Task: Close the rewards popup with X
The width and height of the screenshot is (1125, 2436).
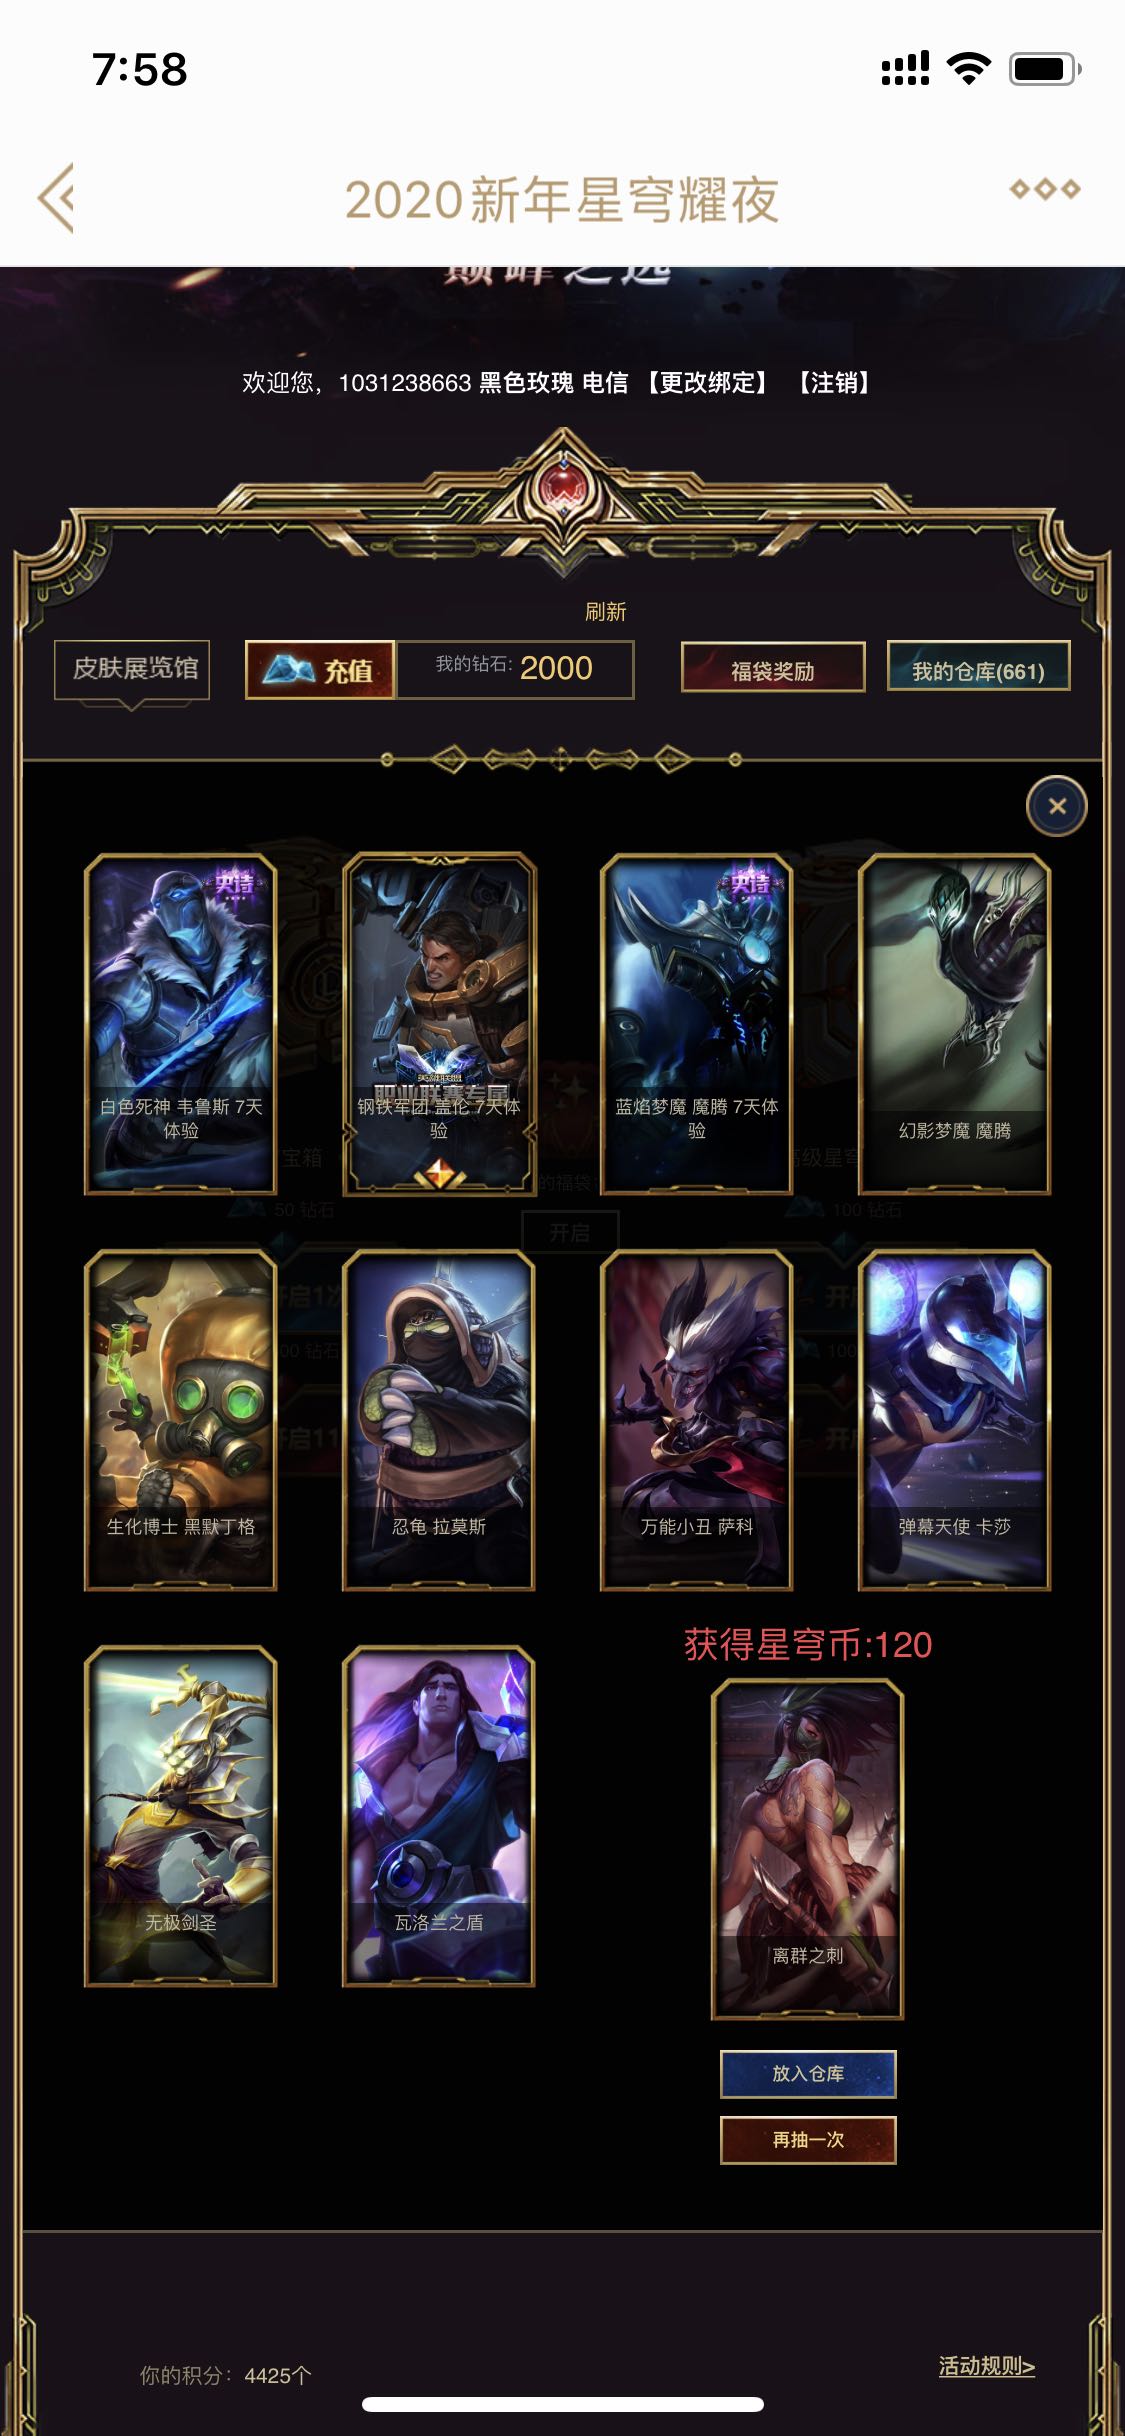Action: click(1057, 806)
